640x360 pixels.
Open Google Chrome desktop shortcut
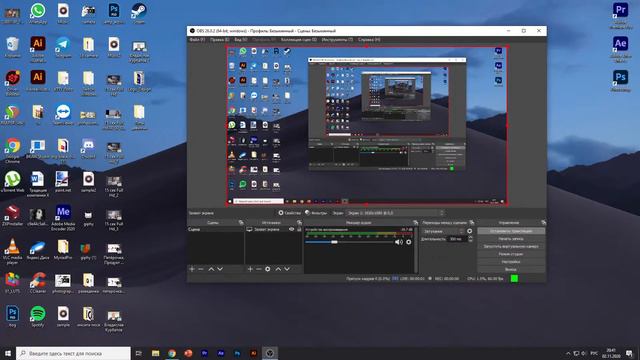click(13, 151)
